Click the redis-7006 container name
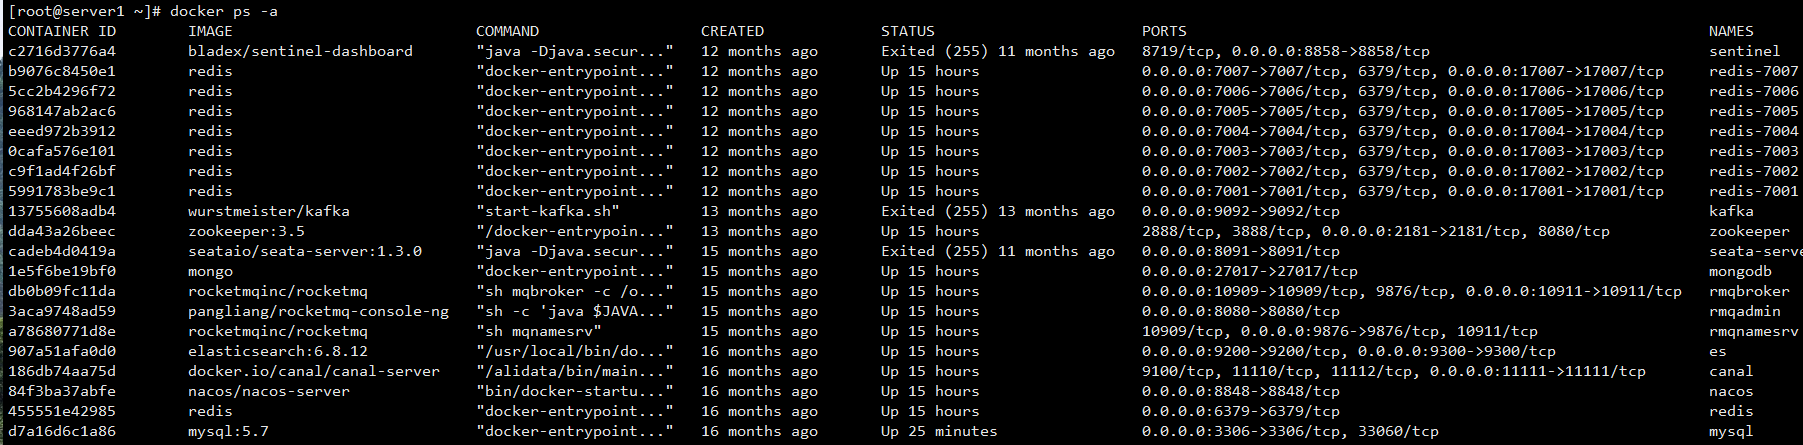This screenshot has width=1803, height=445. [1754, 91]
